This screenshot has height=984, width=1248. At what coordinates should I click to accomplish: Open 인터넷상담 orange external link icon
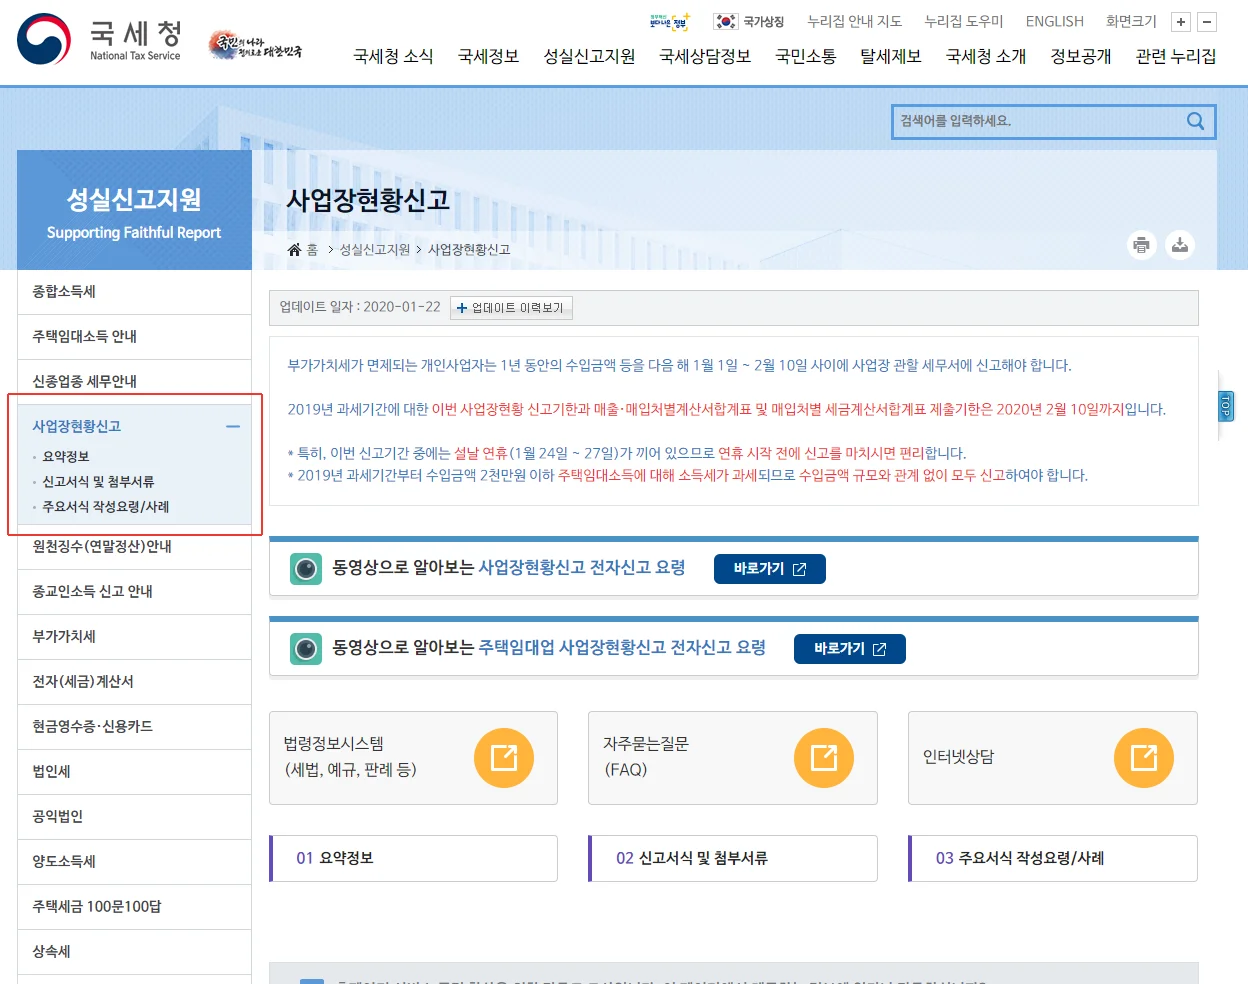1143,758
